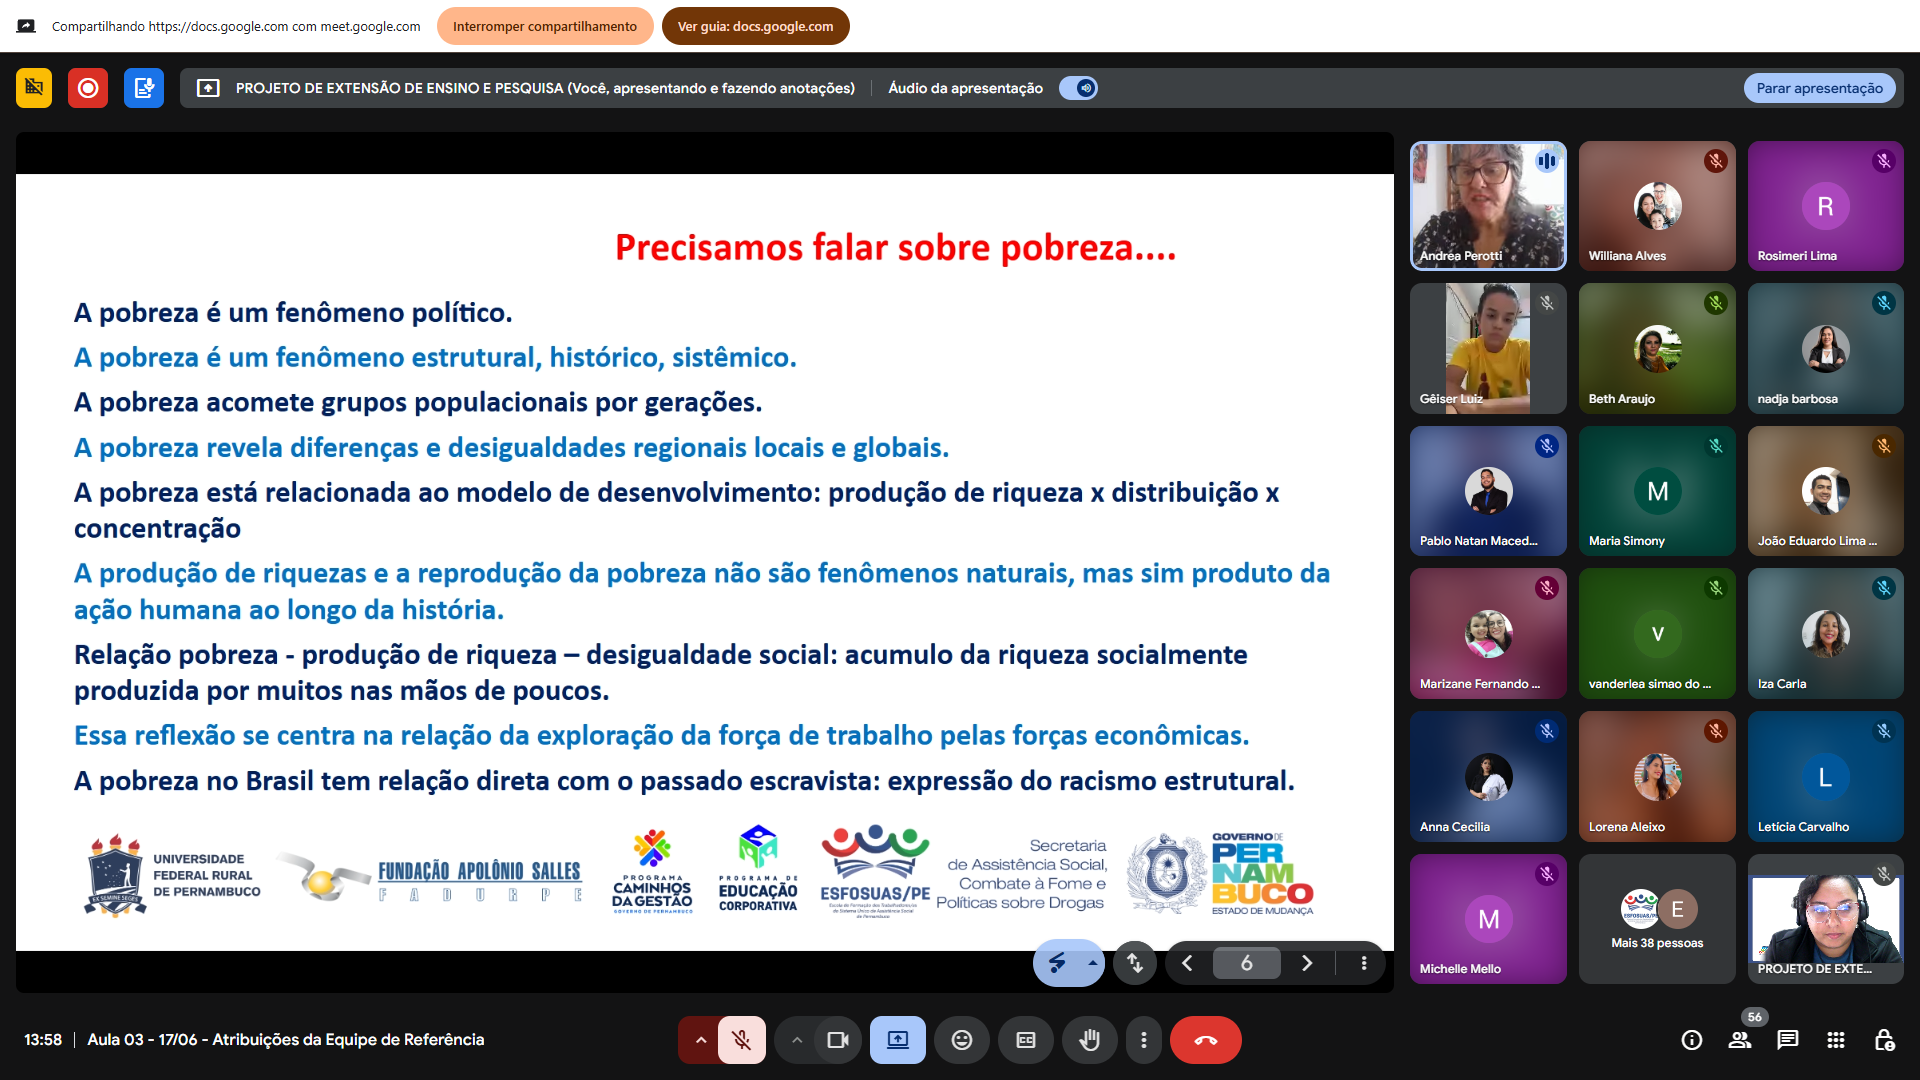Open the emoji reactions button
Viewport: 1920px width, 1080px height.
[961, 1040]
